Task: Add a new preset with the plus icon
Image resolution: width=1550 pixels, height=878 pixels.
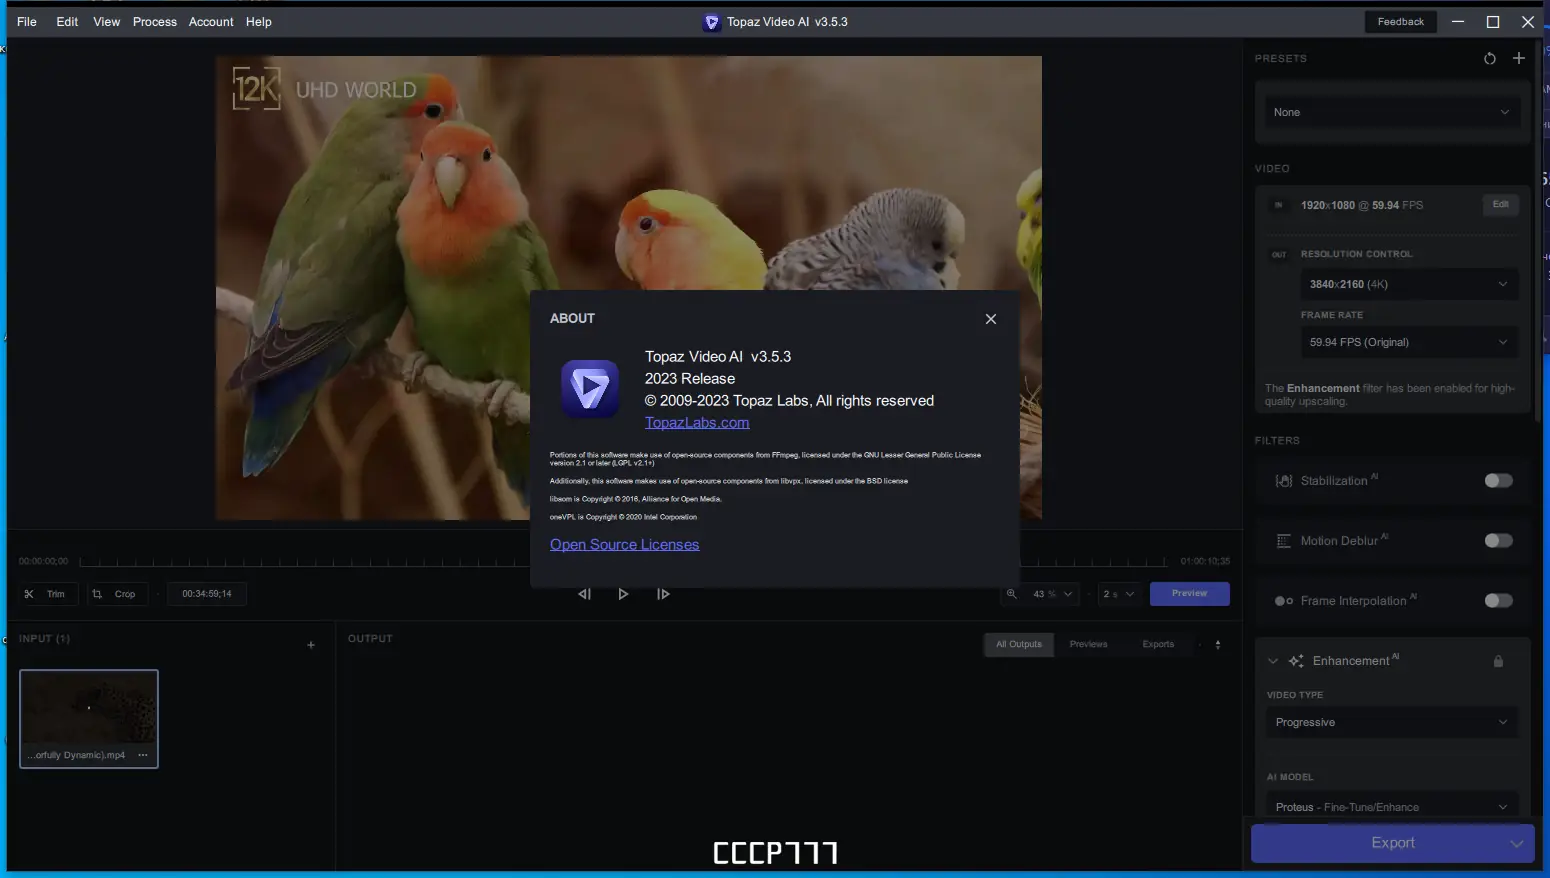Action: [1519, 58]
